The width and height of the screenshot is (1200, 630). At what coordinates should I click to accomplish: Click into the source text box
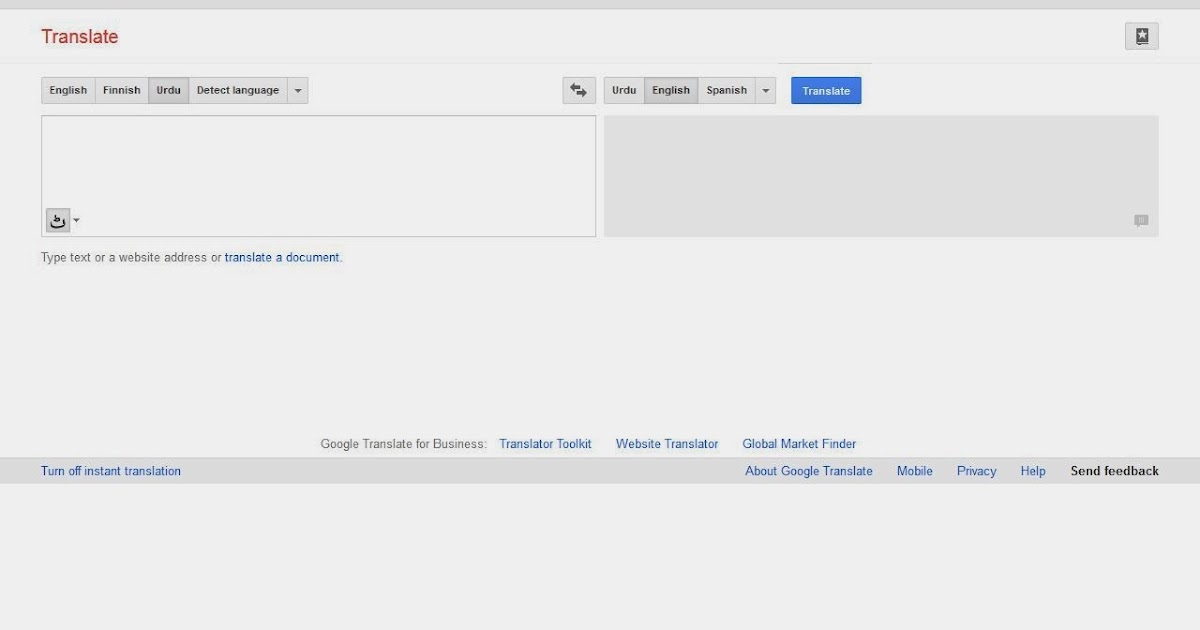(x=318, y=176)
